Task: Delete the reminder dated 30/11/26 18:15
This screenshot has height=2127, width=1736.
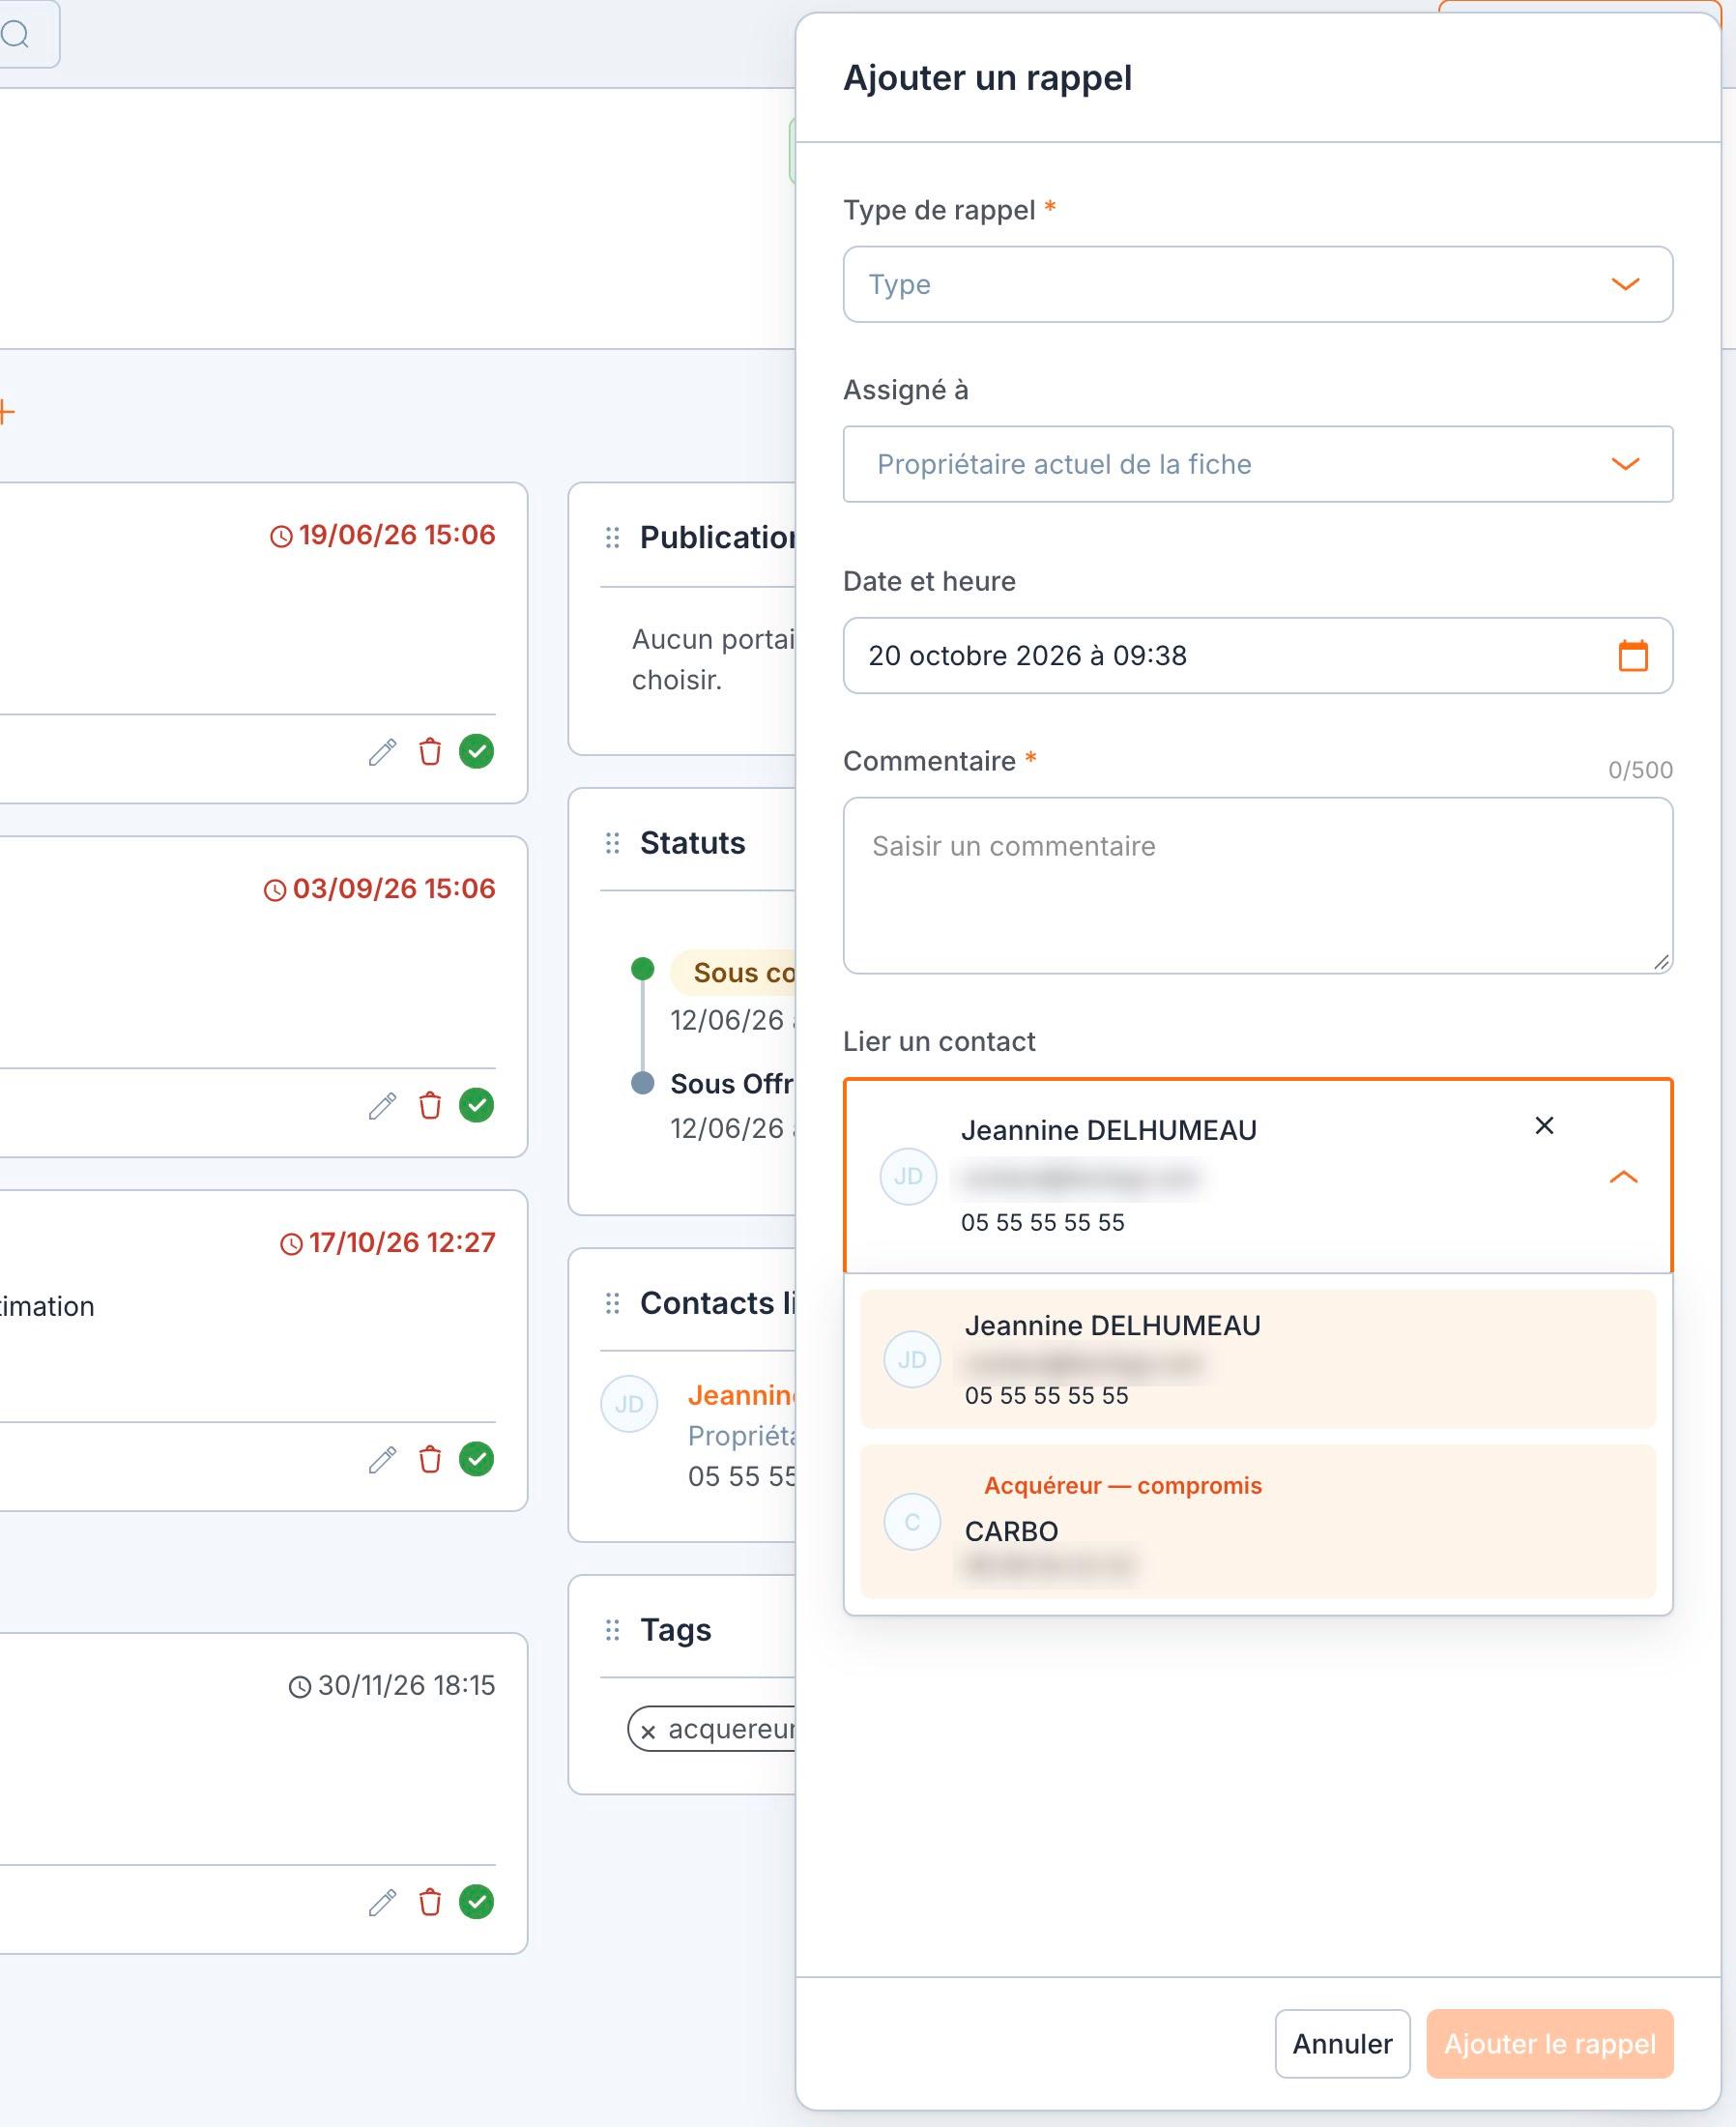Action: pyautogui.click(x=430, y=1902)
